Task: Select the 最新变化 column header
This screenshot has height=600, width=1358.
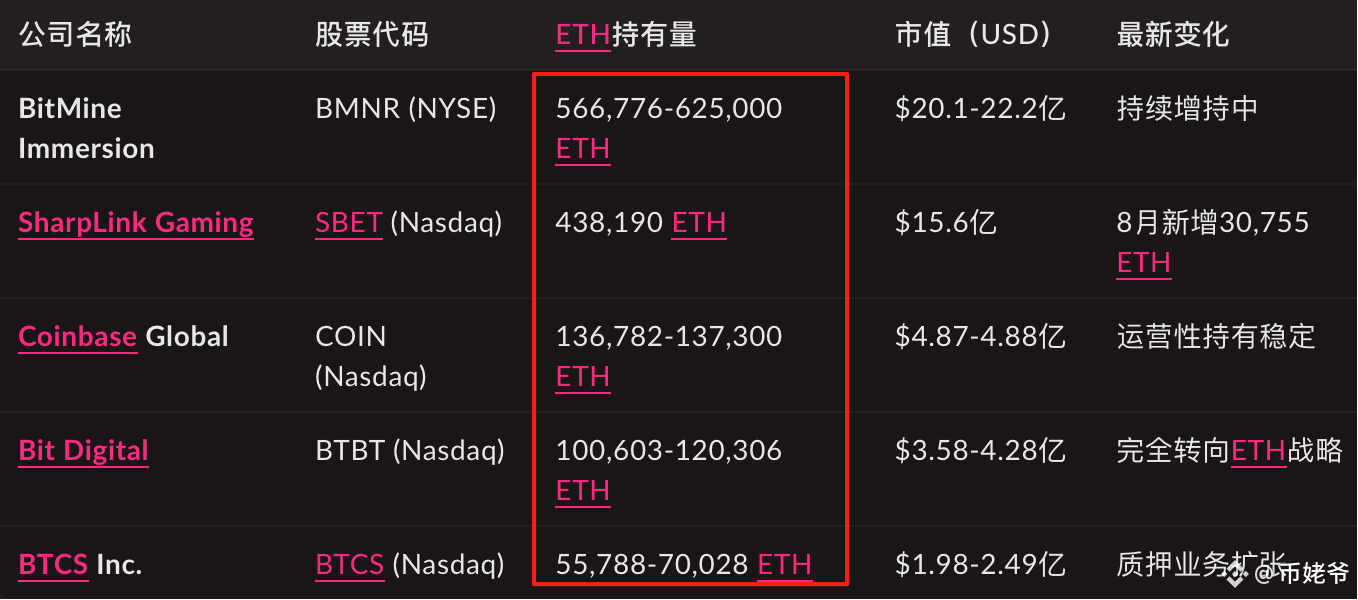Action: [1172, 36]
